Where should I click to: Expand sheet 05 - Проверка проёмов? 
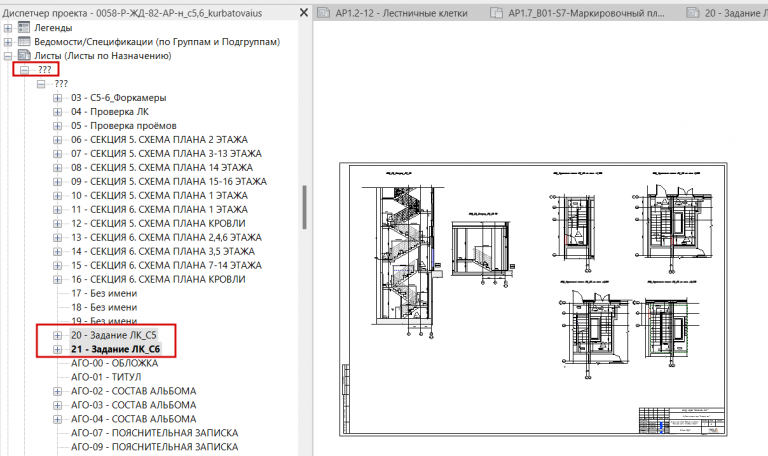(x=58, y=126)
